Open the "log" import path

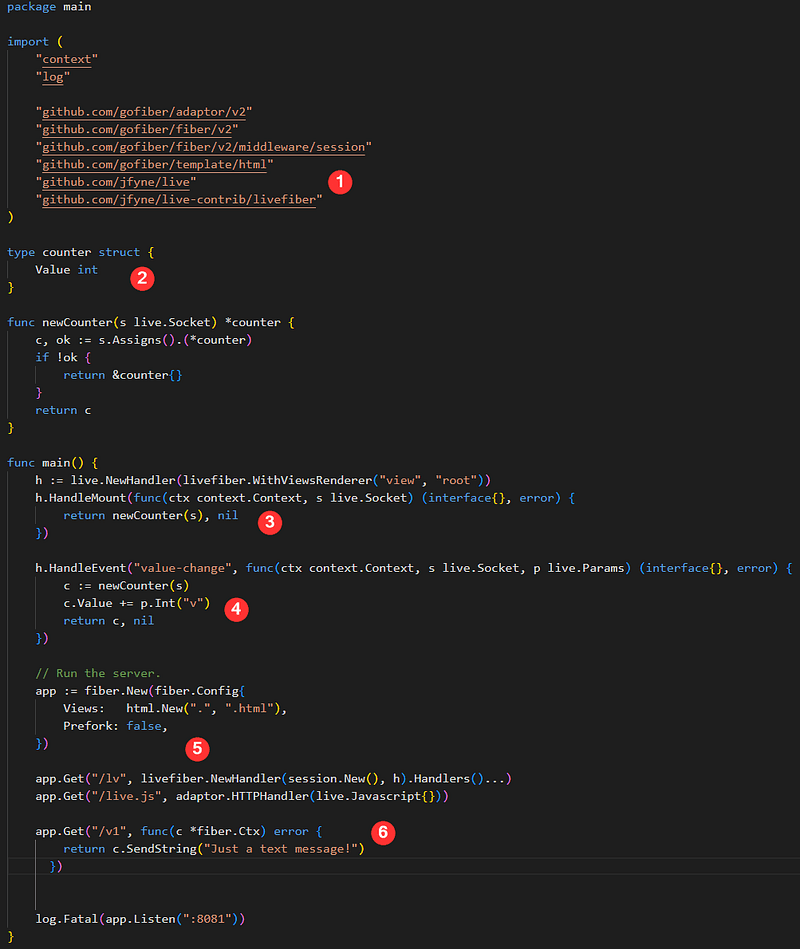click(x=53, y=77)
